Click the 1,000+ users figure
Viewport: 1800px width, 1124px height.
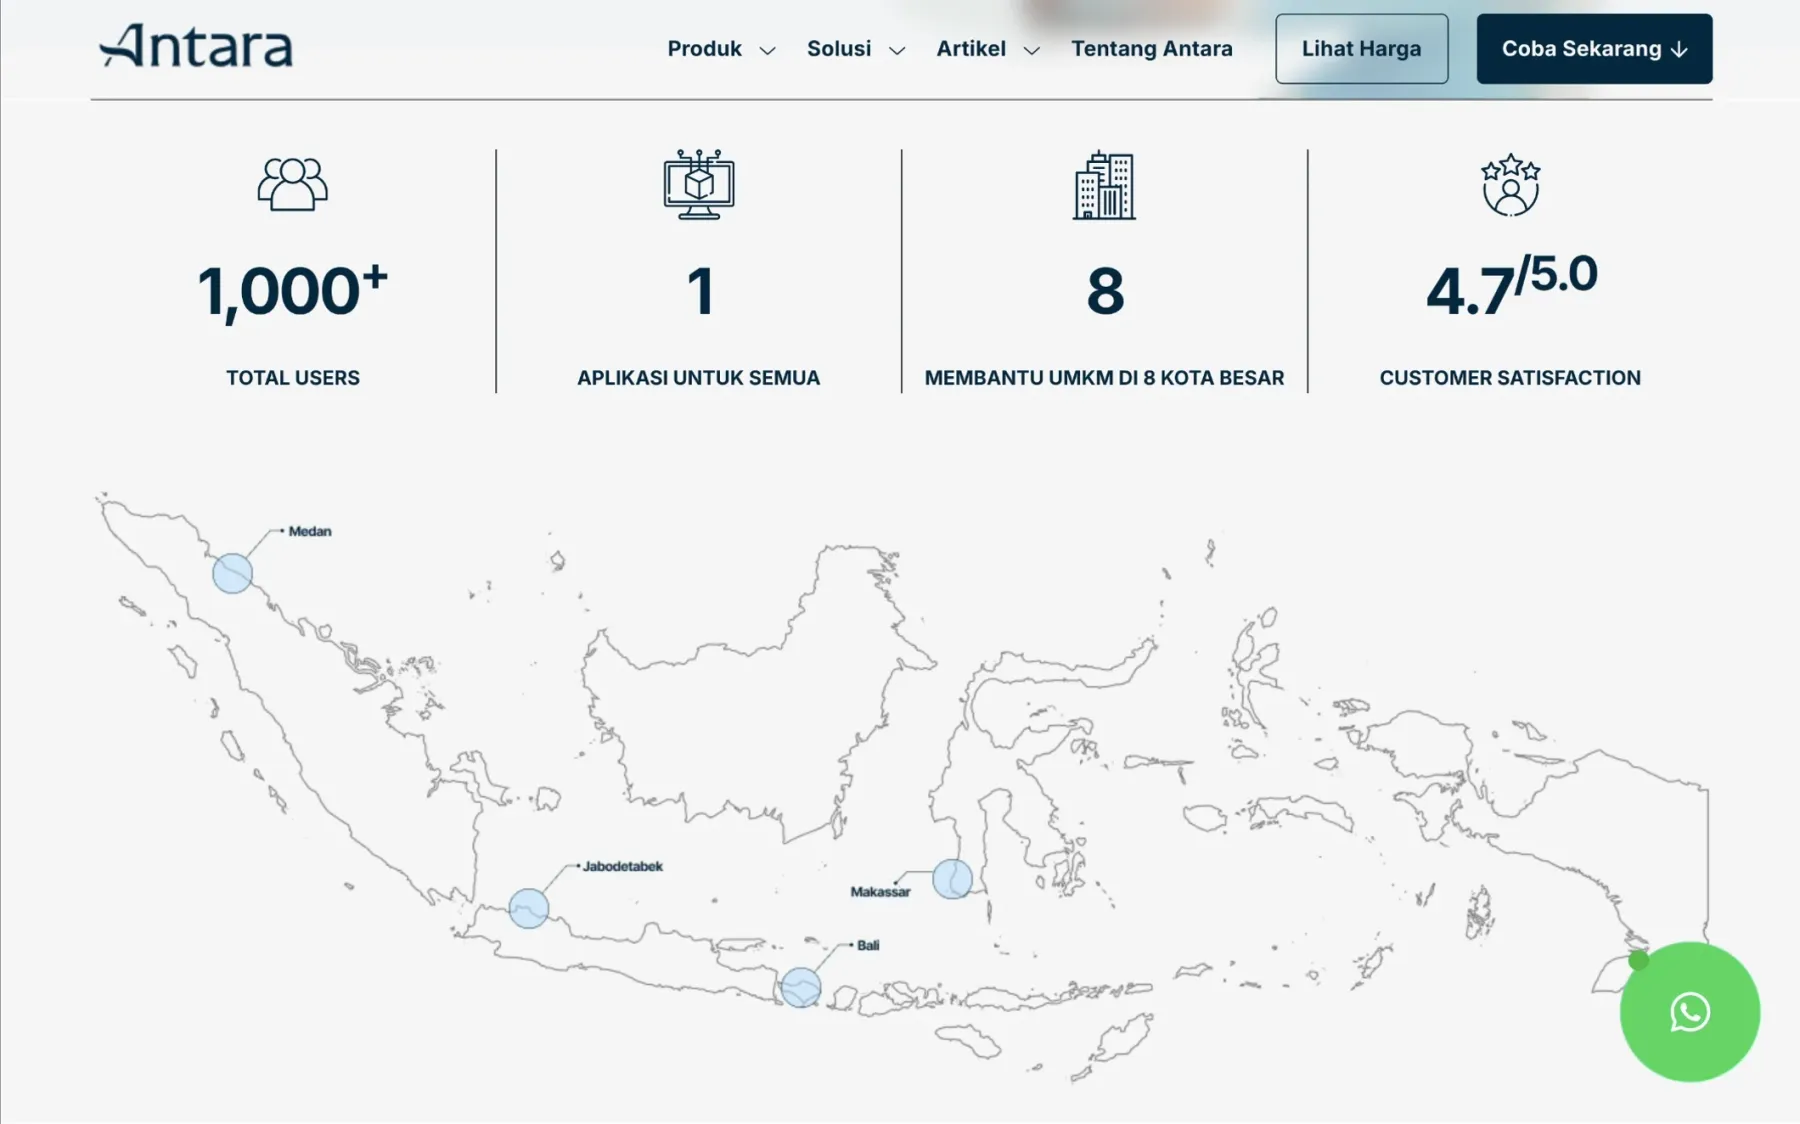(x=292, y=291)
